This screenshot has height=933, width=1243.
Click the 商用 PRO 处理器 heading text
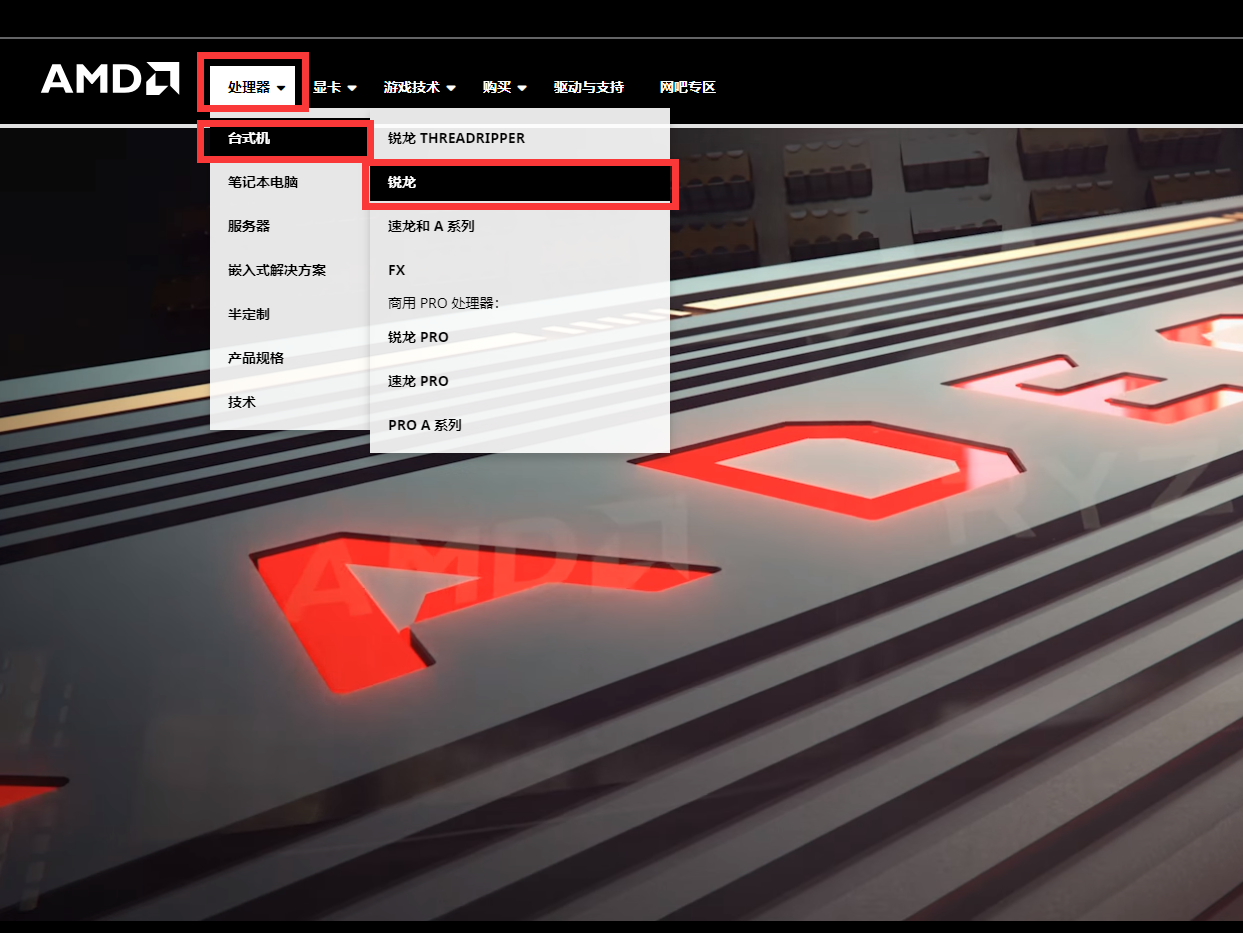(x=443, y=303)
